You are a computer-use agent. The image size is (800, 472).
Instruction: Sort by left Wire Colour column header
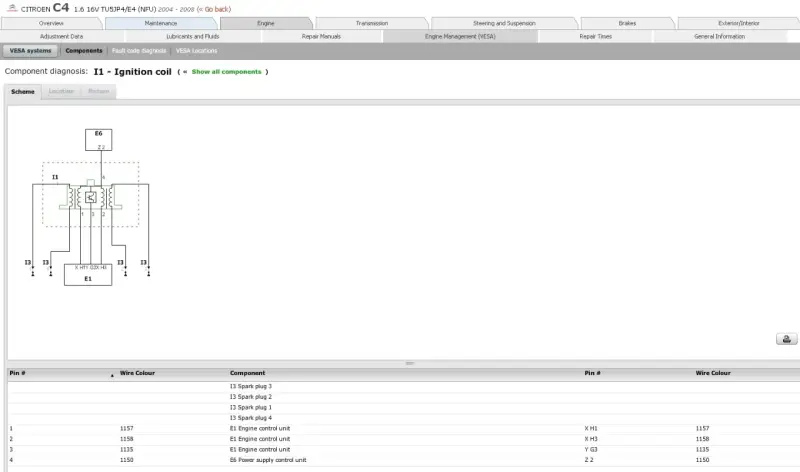[x=137, y=374]
